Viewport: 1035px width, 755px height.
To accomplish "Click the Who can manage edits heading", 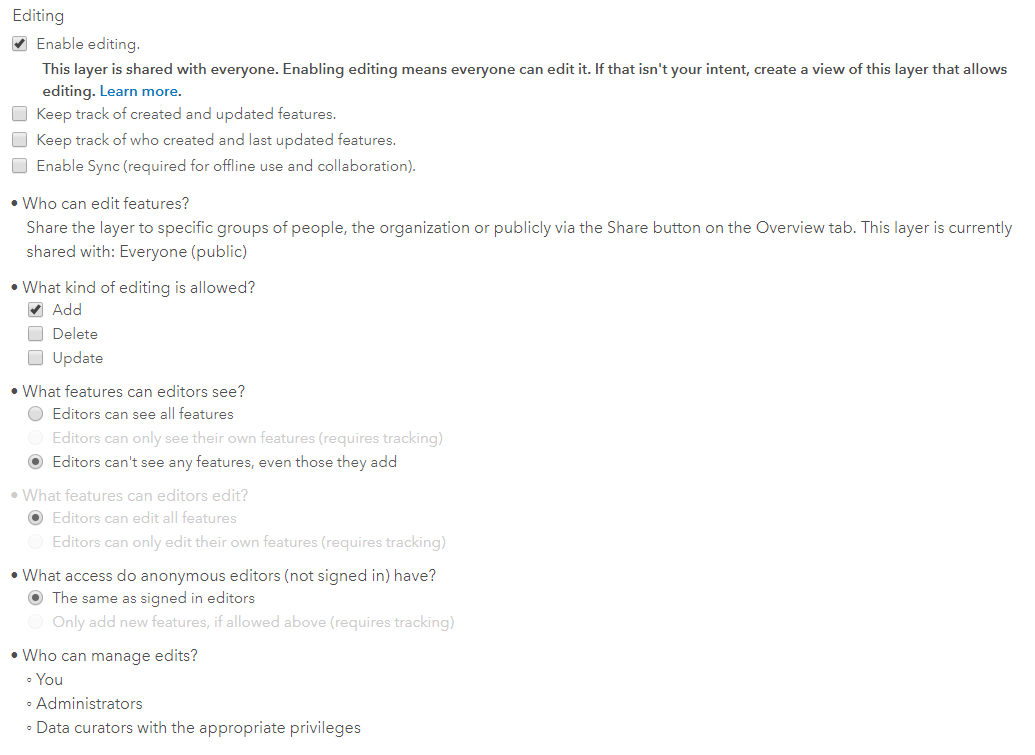I will 110,656.
